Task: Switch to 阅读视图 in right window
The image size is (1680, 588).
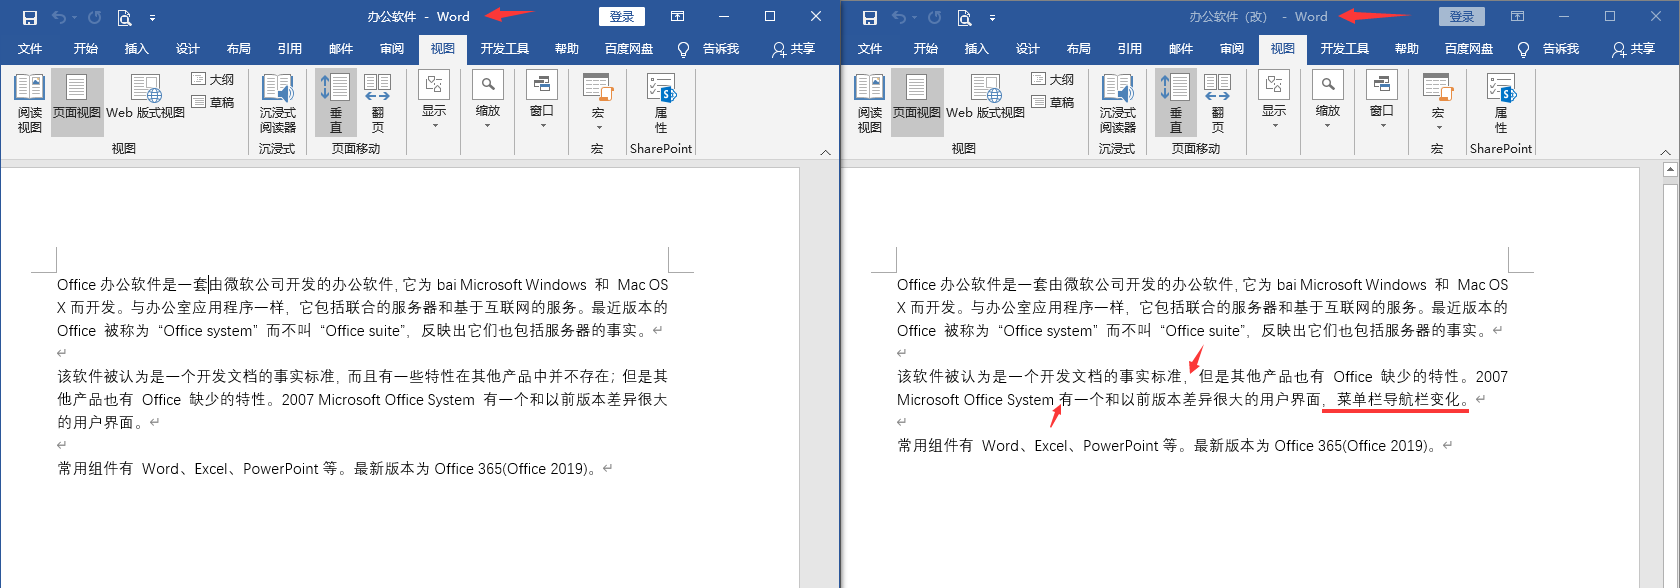Action: [x=869, y=103]
